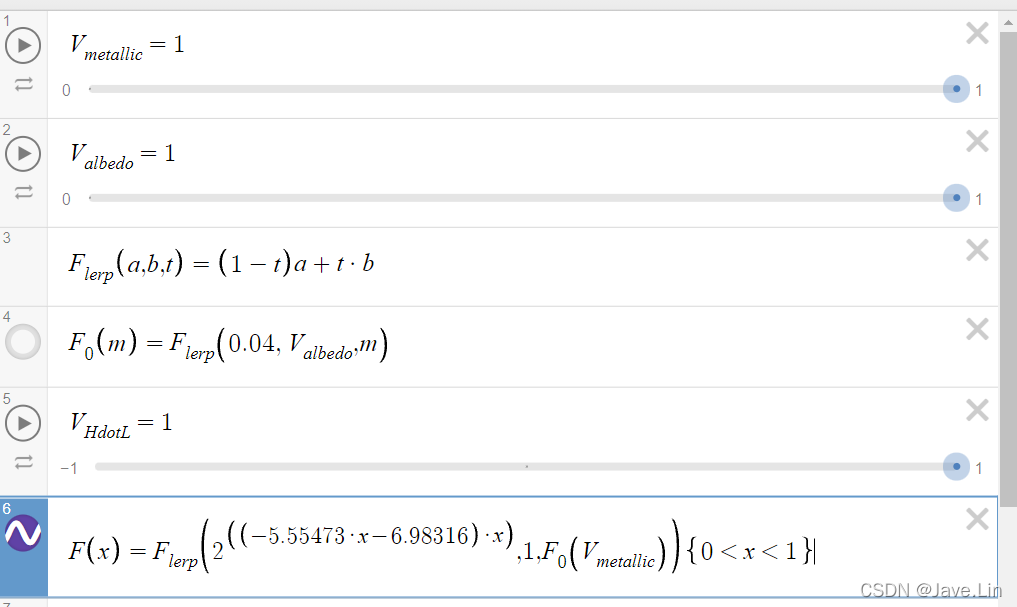The image size is (1017, 607).
Task: Play the V_albedo slider animation
Action: point(23,154)
